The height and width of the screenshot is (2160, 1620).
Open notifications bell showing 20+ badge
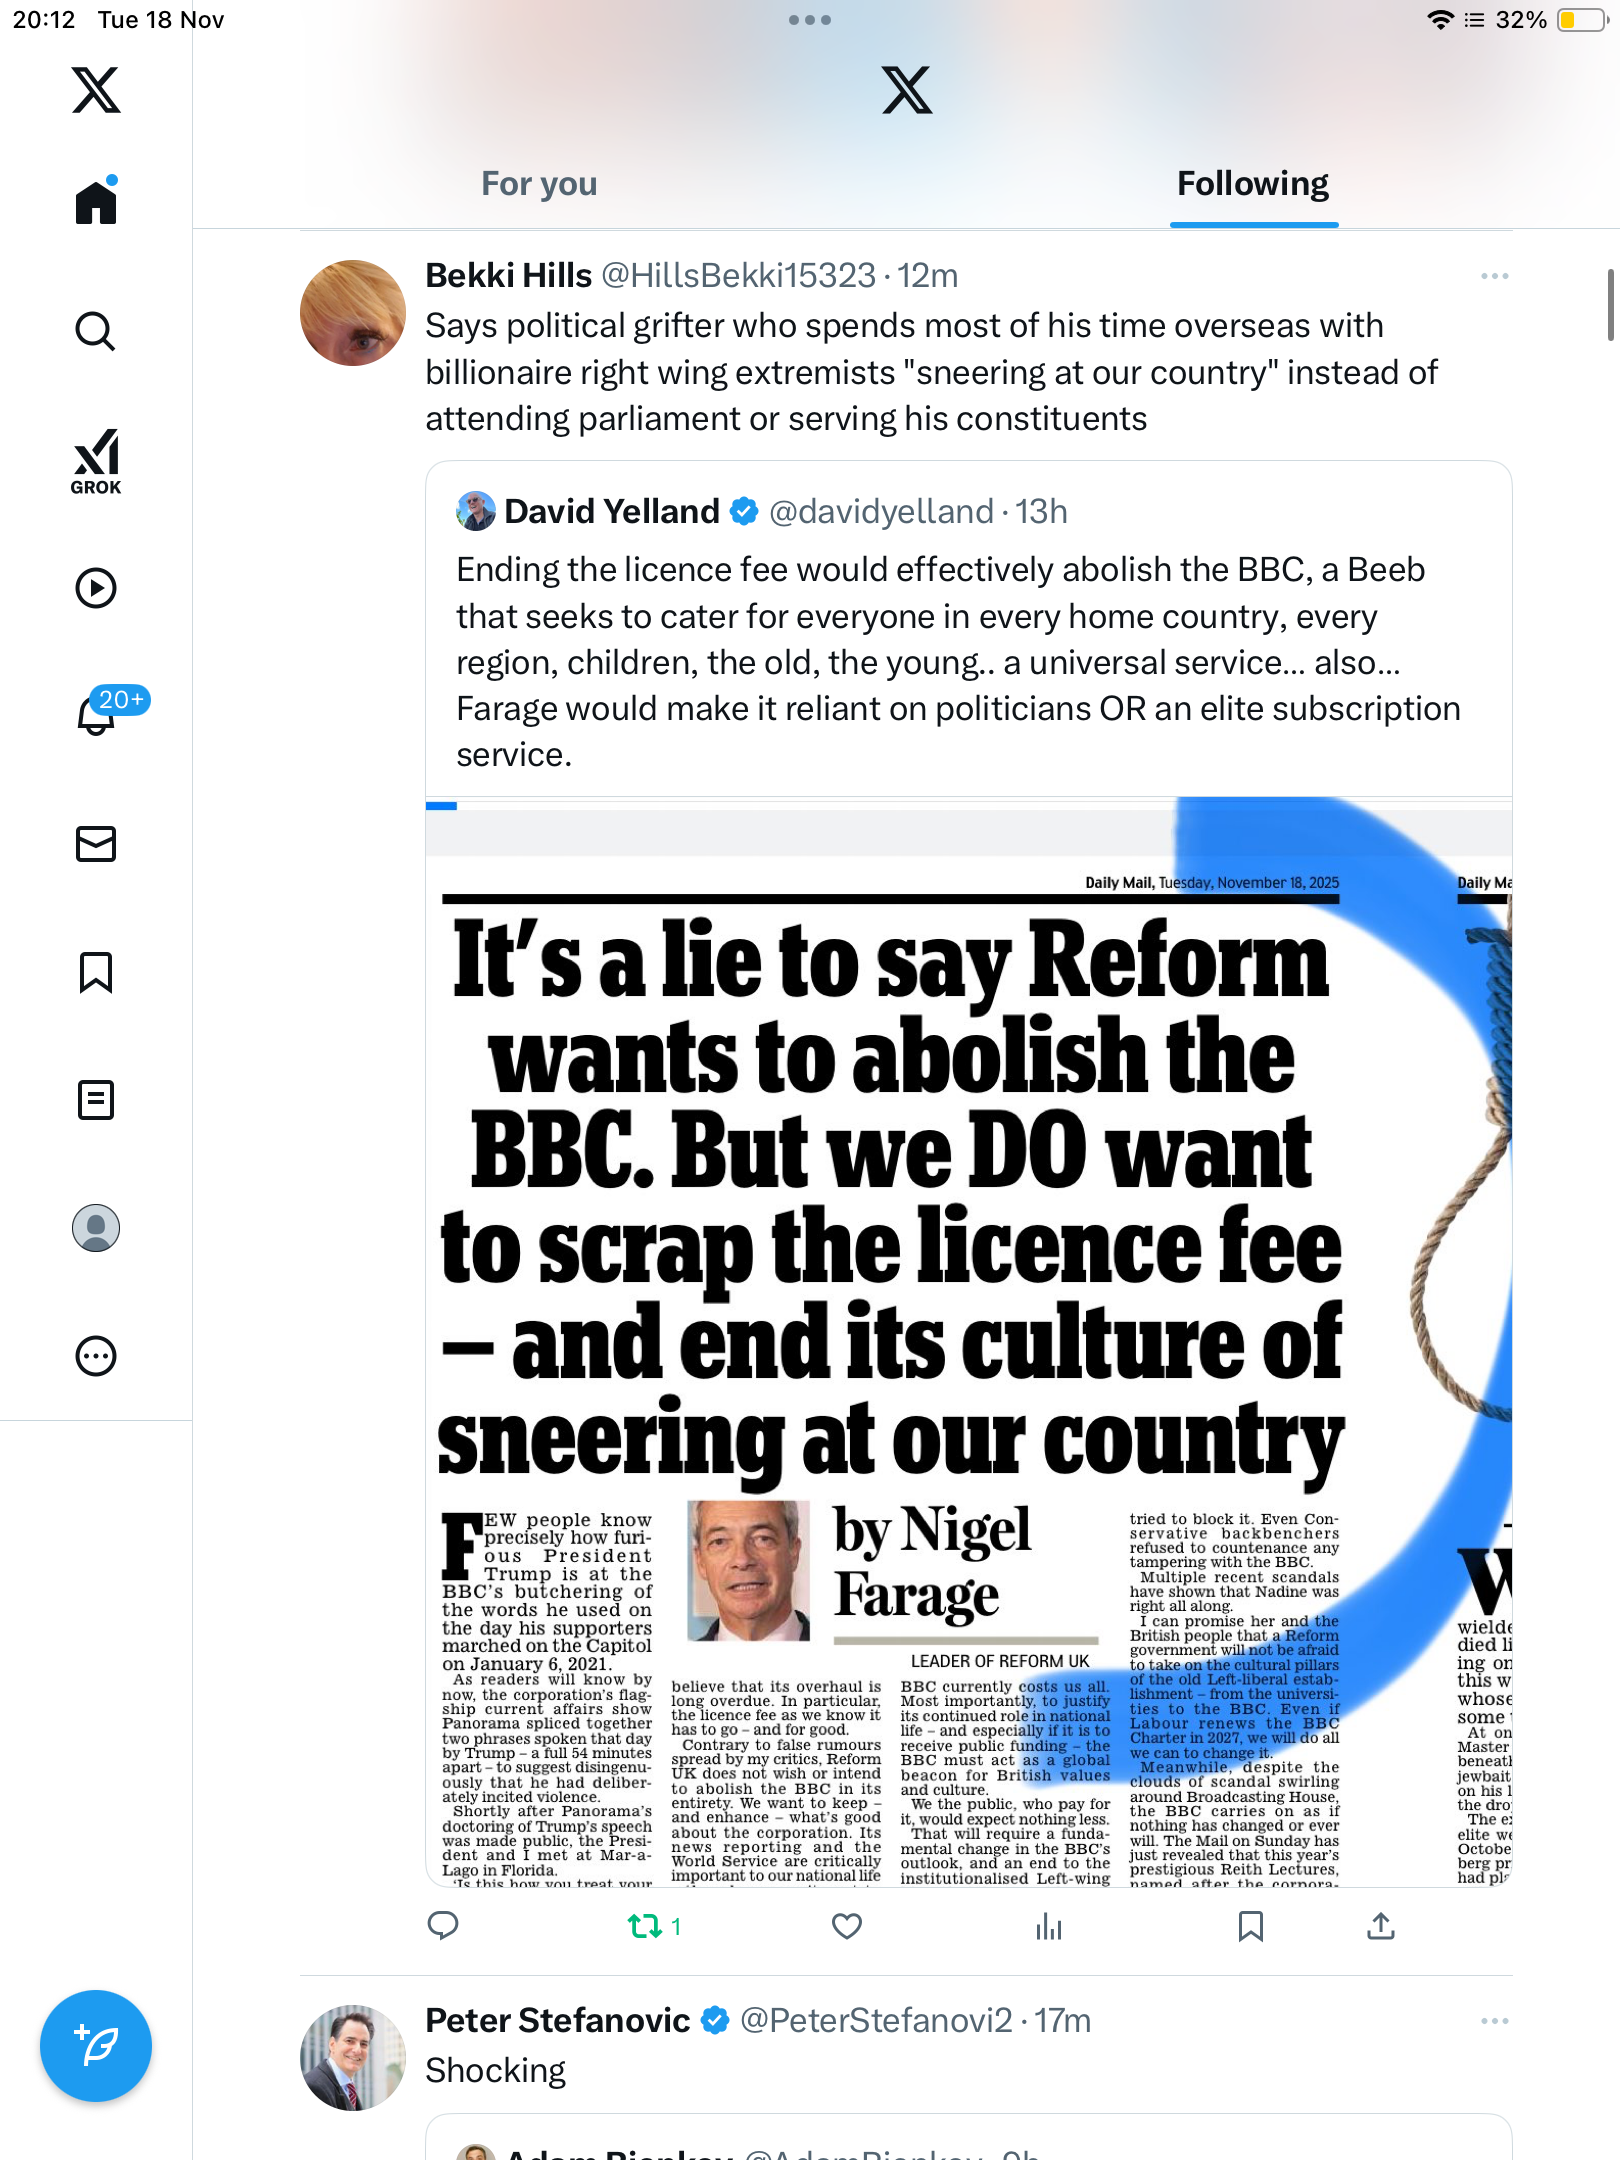[96, 714]
